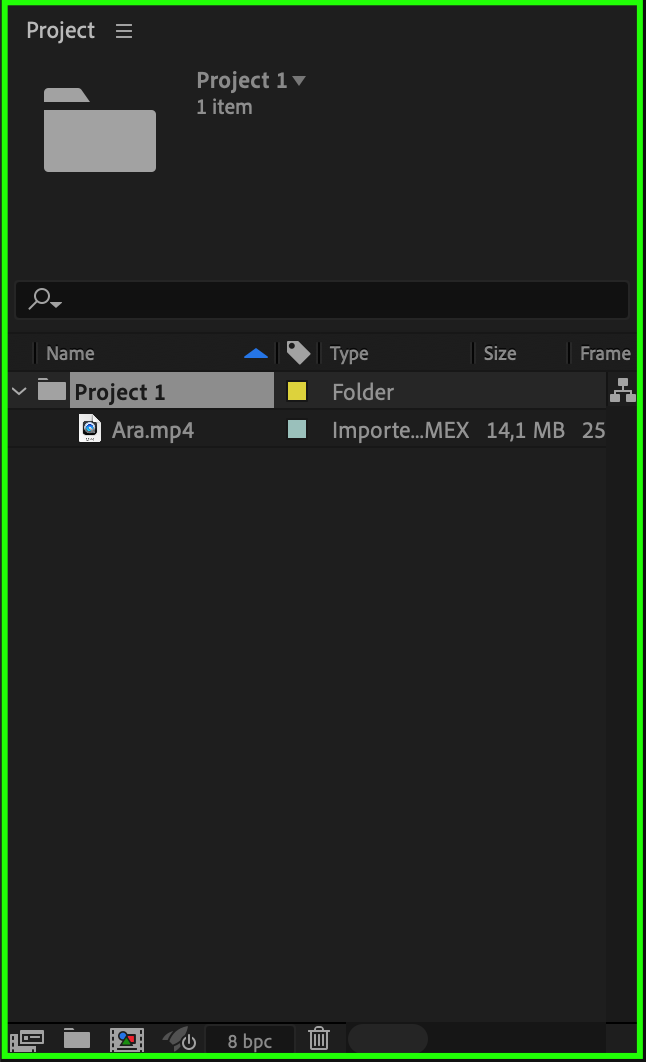Screen dimensions: 646x1062
Task: Collapse the Project 1 folder
Action: pyautogui.click(x=20, y=391)
